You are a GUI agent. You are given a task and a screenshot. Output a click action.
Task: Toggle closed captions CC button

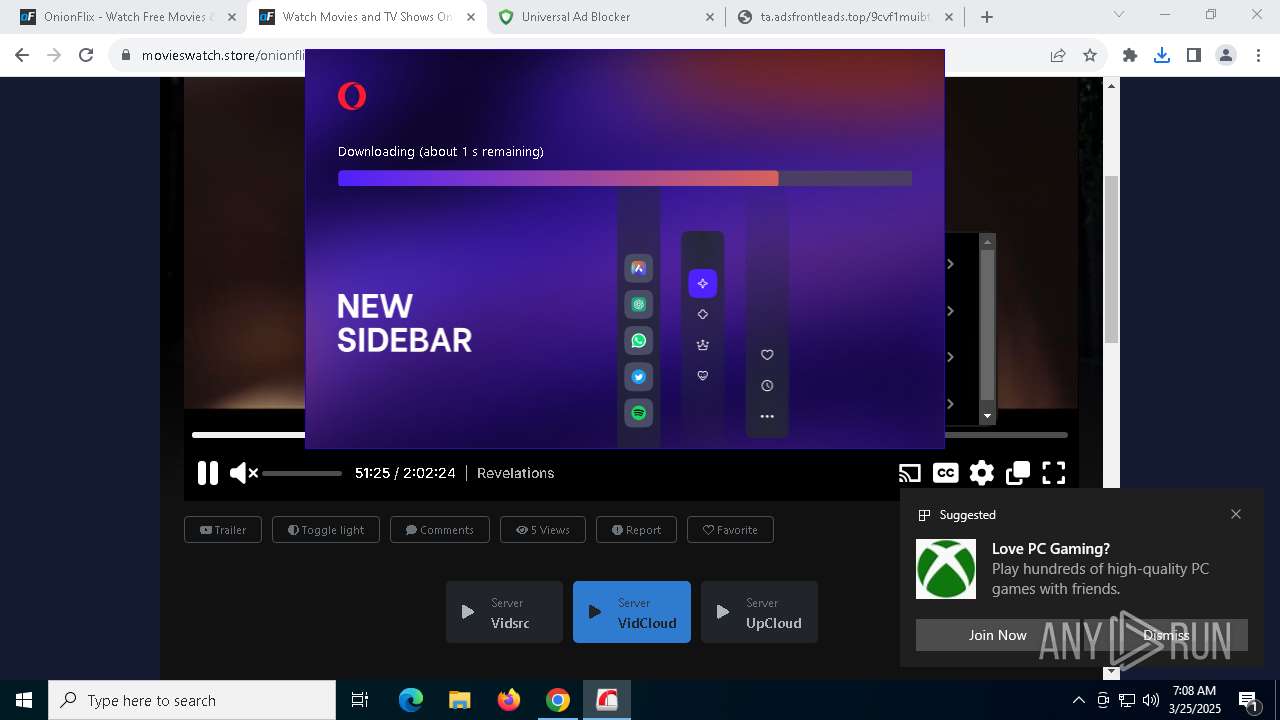click(945, 473)
